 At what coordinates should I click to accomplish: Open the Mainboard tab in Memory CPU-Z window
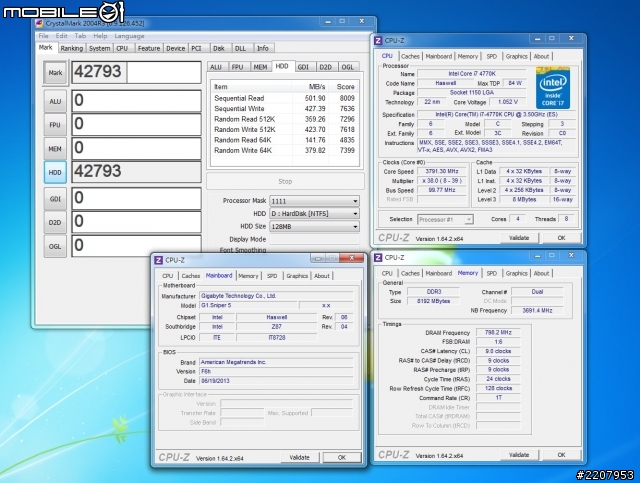coord(439,273)
